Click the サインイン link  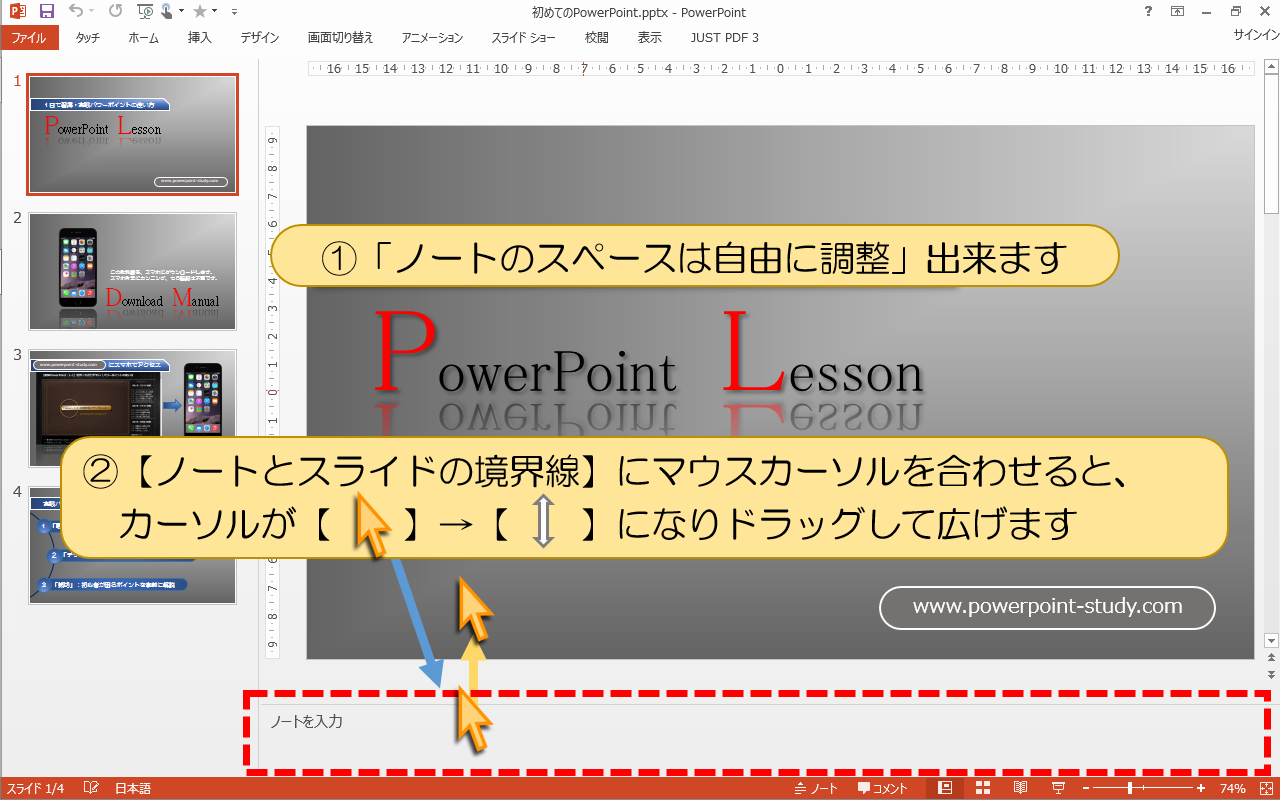tap(1255, 34)
